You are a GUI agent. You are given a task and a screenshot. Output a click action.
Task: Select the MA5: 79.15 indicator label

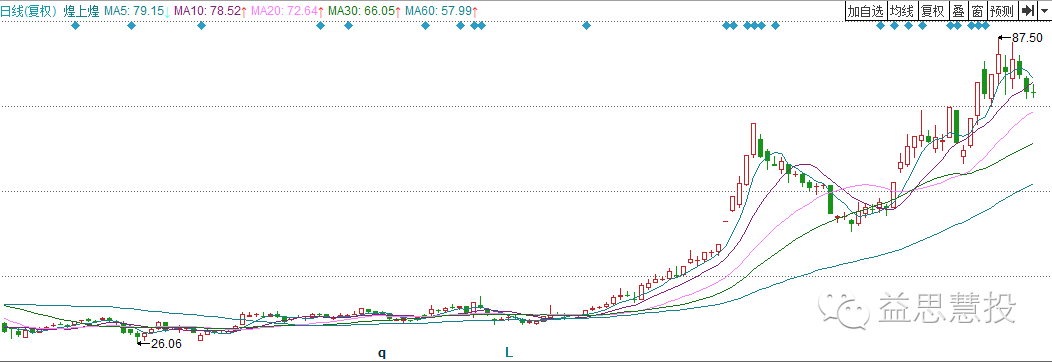(134, 11)
